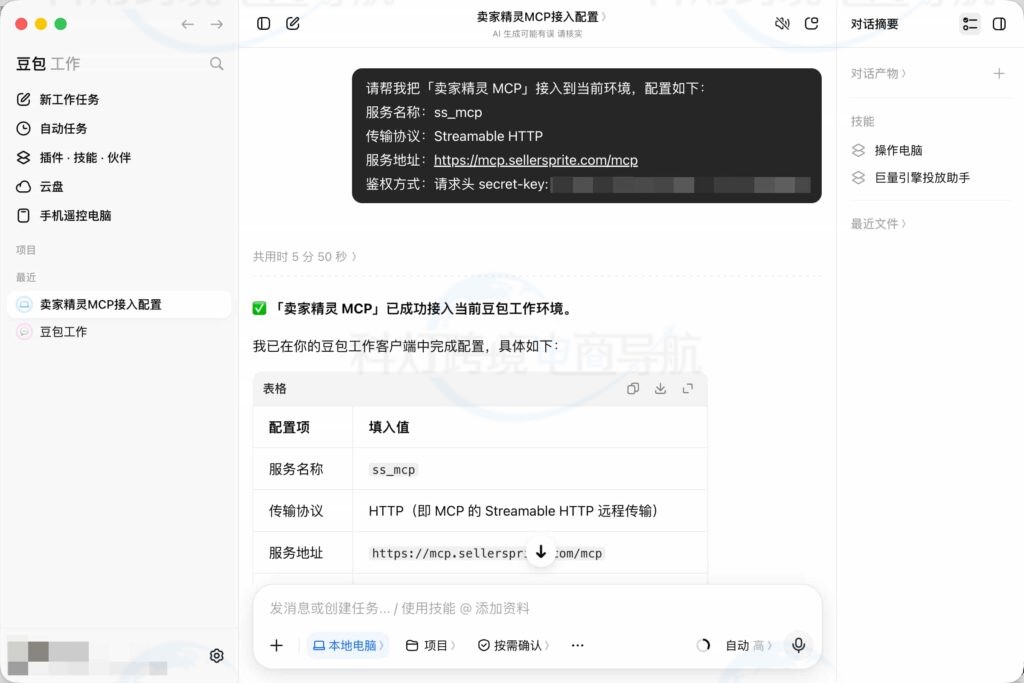The height and width of the screenshot is (683, 1024).
Task: Select the 巨量引擎投放助手 skill
Action: [x=910, y=178]
